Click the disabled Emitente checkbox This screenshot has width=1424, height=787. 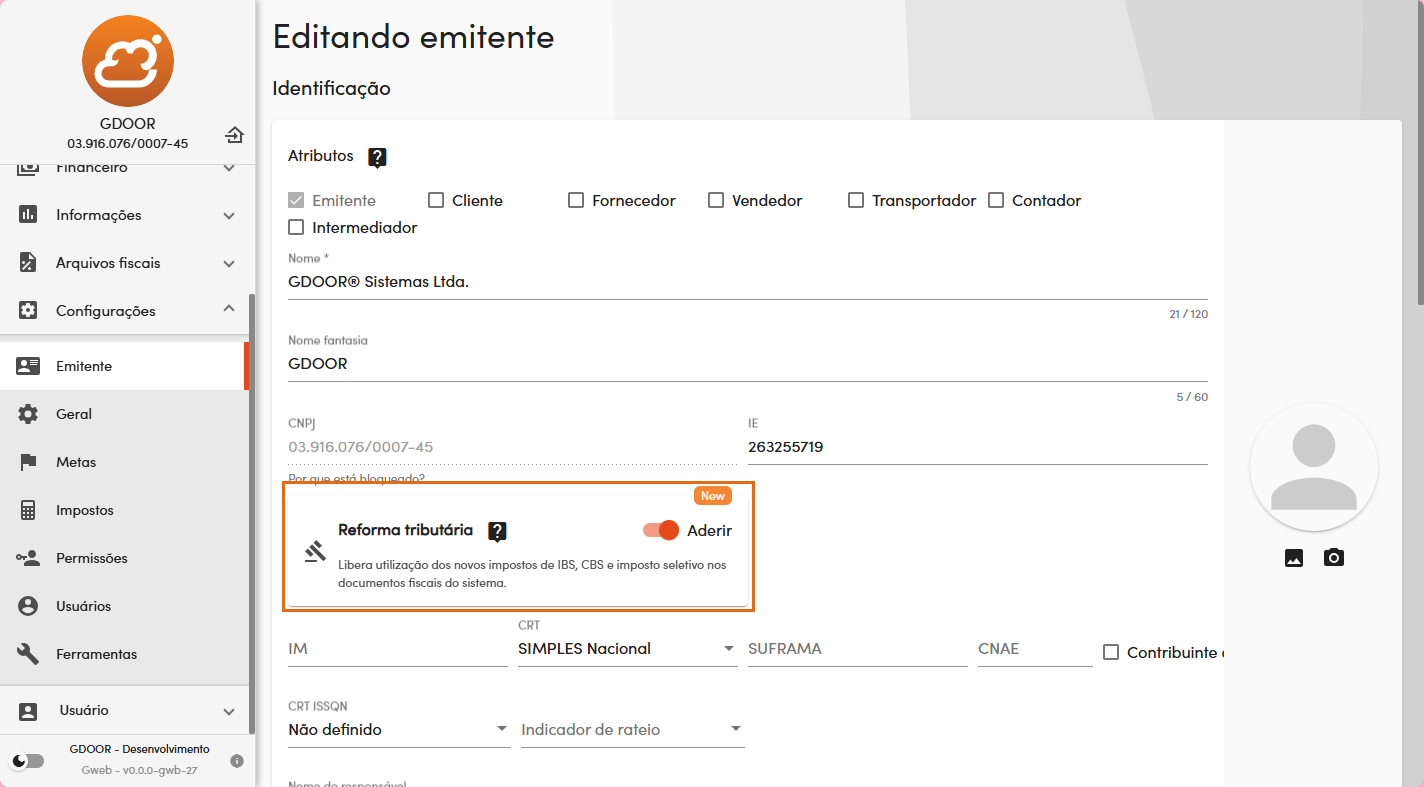tap(296, 200)
